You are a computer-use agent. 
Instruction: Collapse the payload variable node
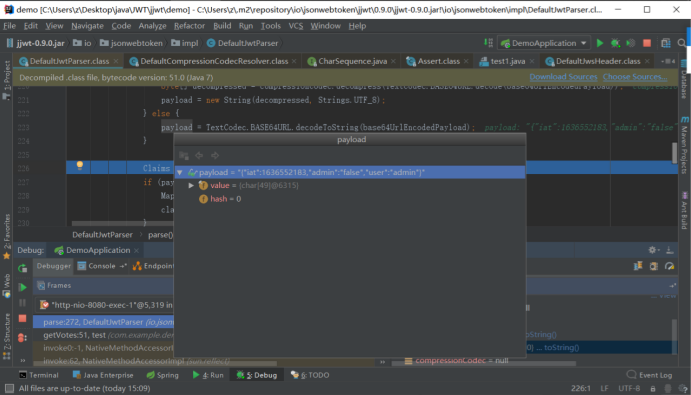coord(180,172)
